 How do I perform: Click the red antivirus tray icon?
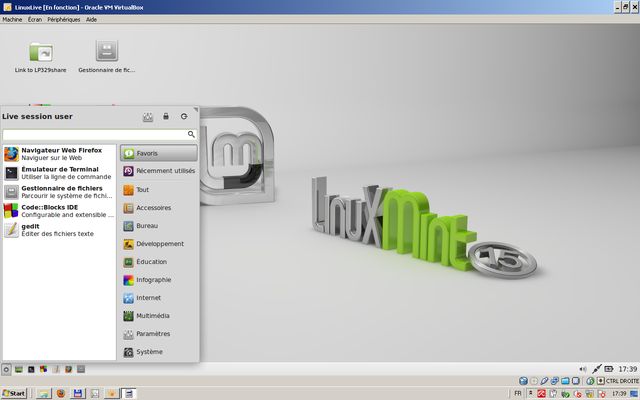point(542,394)
